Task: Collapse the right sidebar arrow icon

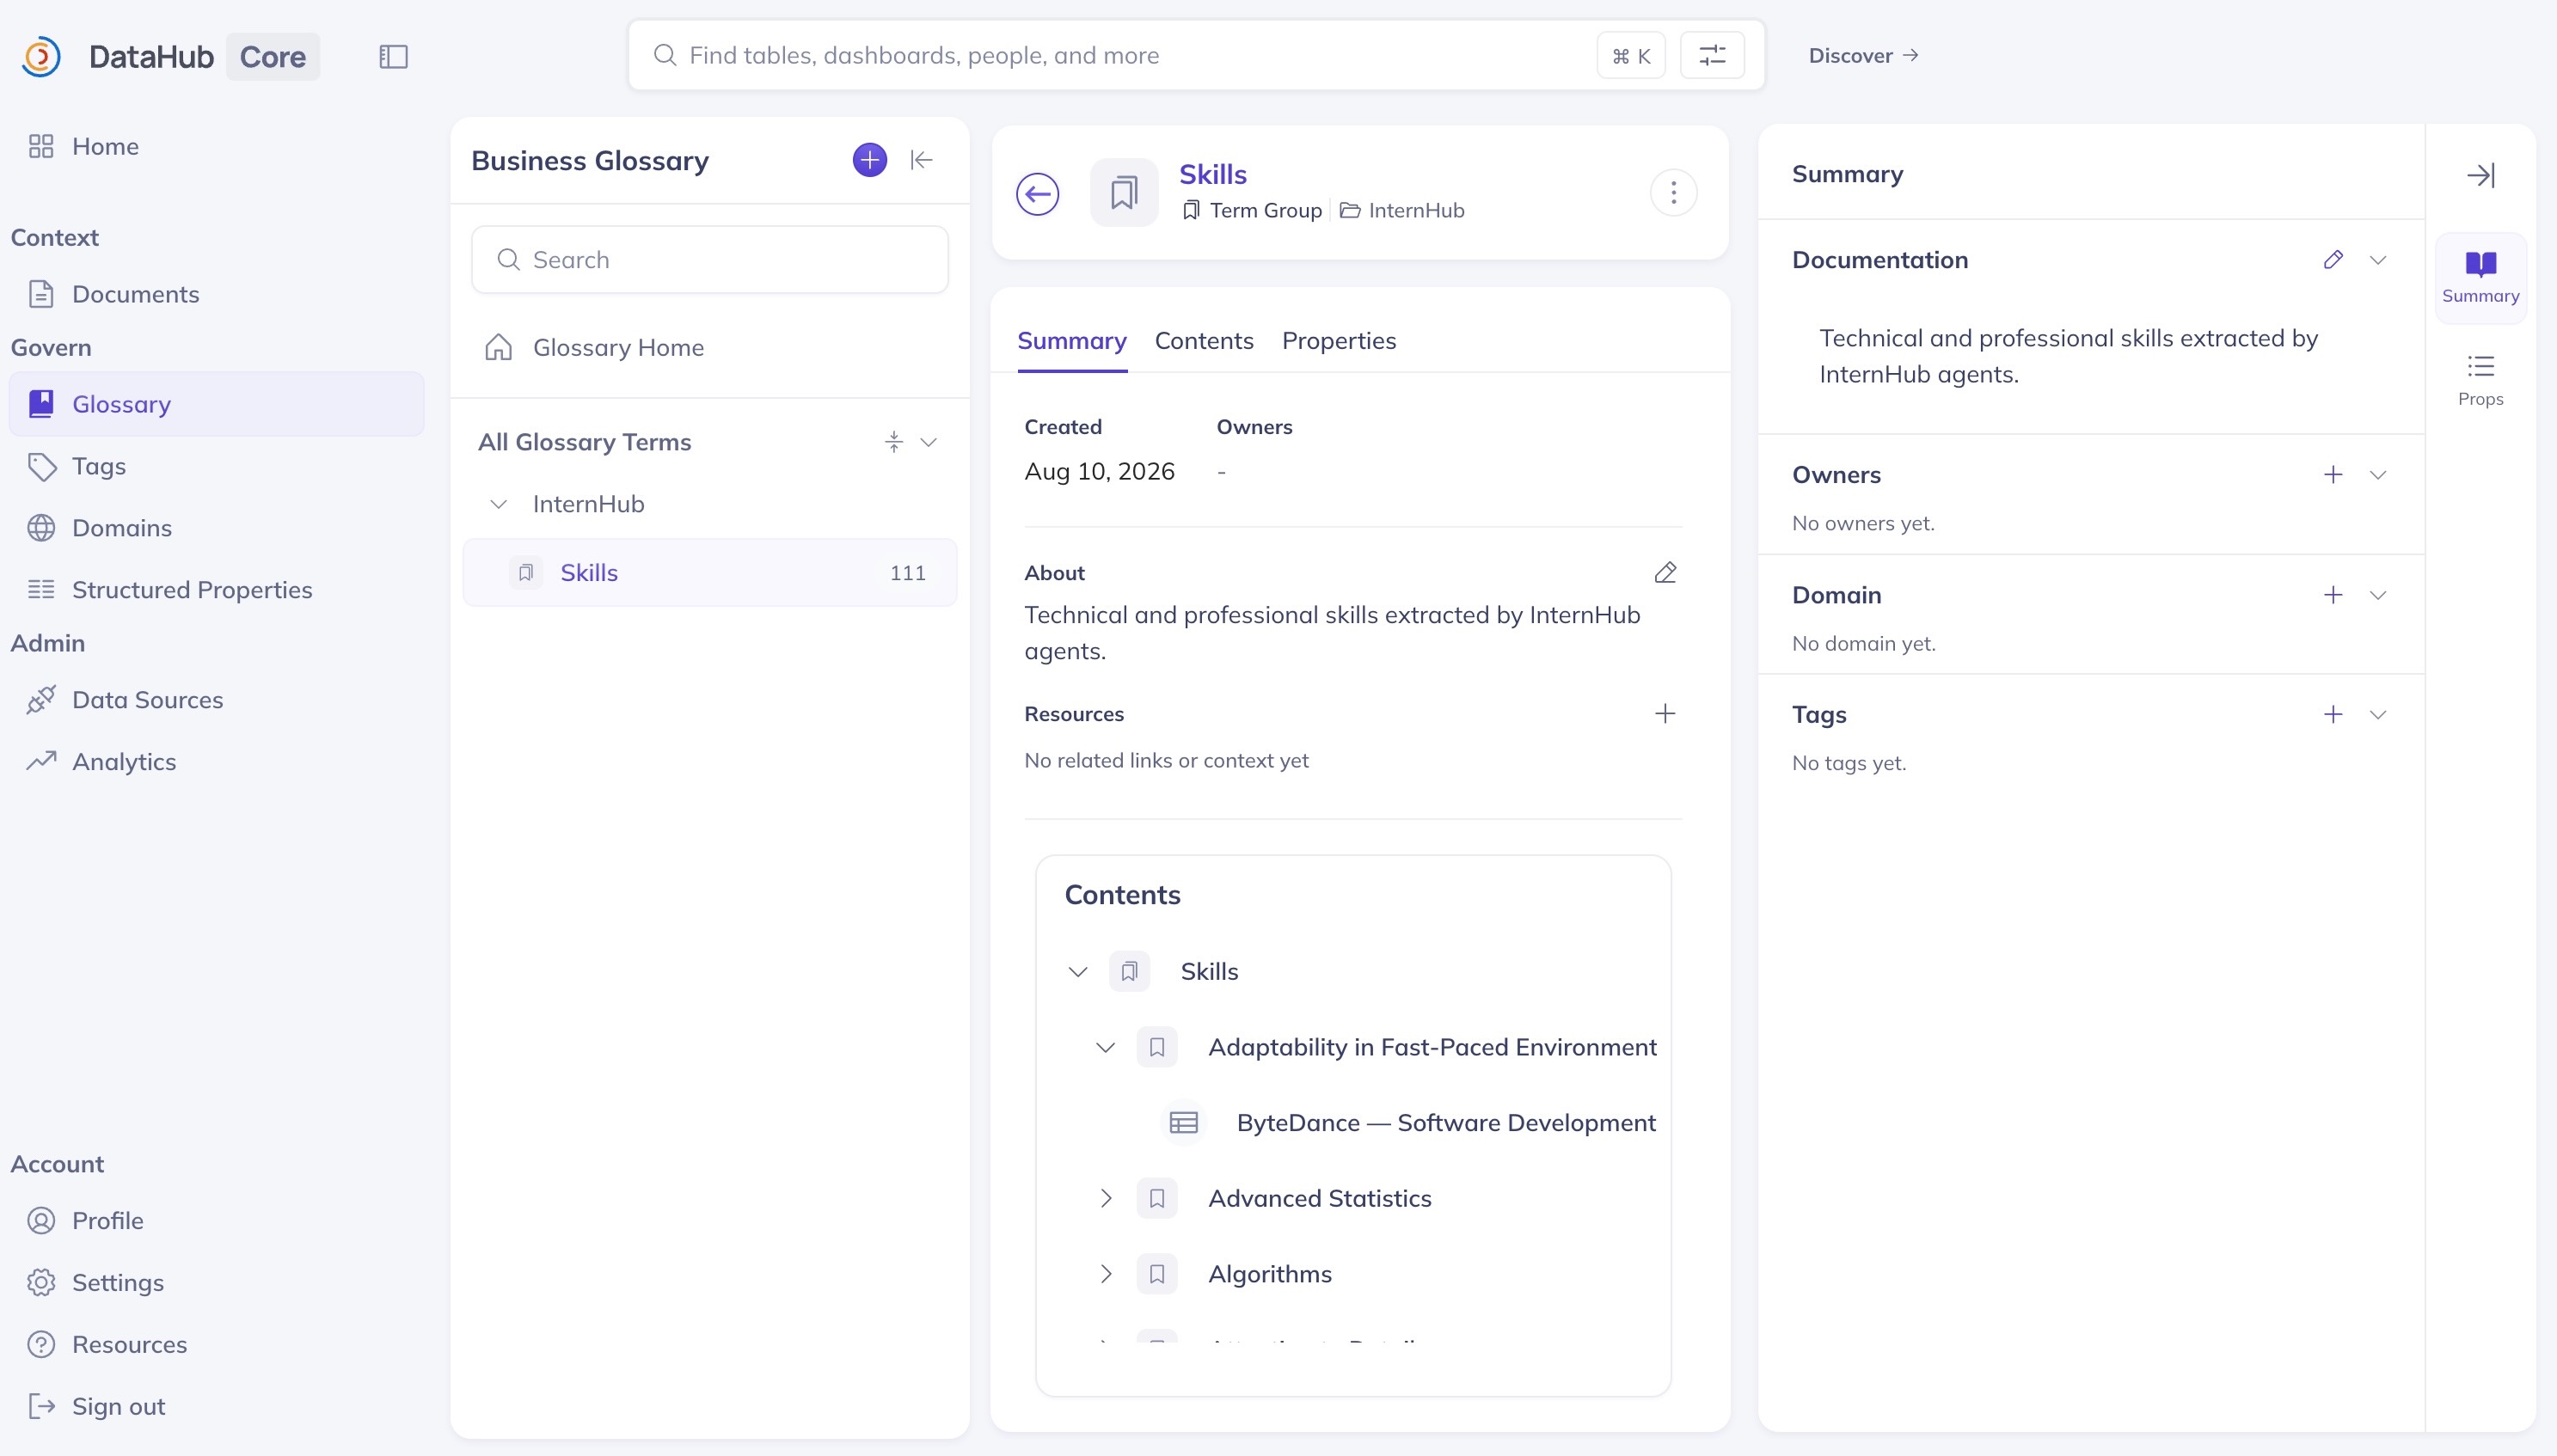Action: tap(2480, 175)
